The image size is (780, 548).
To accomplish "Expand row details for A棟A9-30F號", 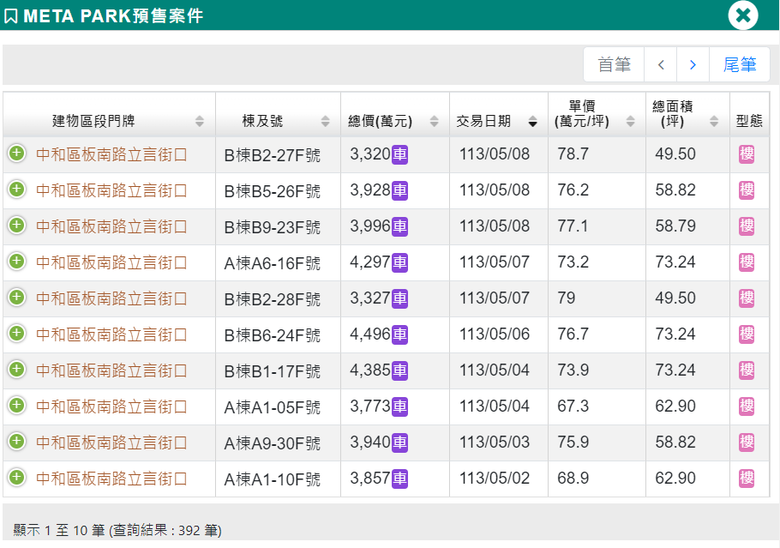I will 17,442.
